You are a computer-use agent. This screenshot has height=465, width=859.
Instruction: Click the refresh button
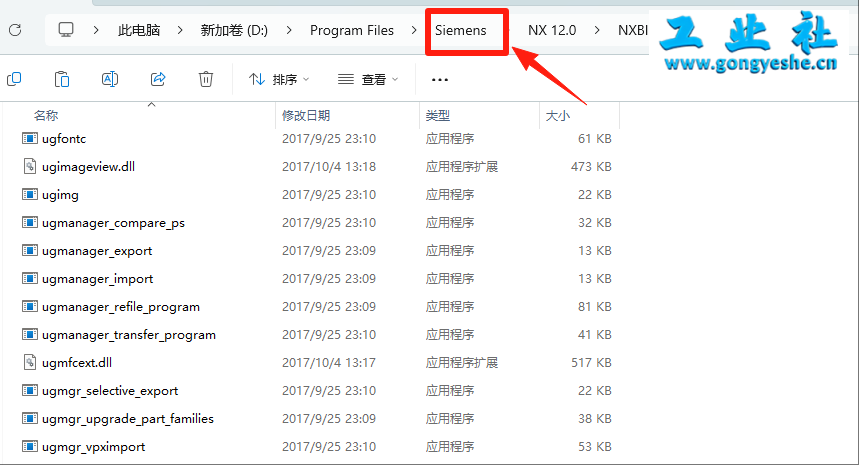pos(15,30)
